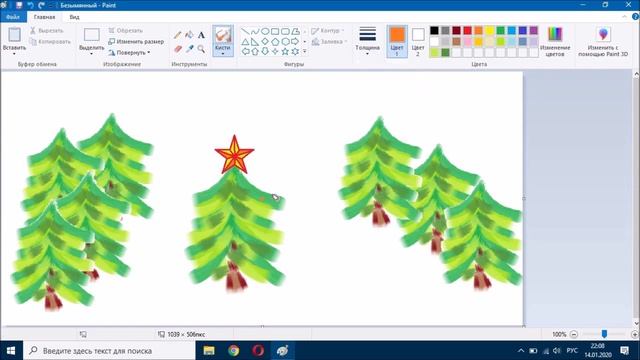Screen dimensions: 640x360
Task: Pick the black color swatch
Action: (x=434, y=31)
